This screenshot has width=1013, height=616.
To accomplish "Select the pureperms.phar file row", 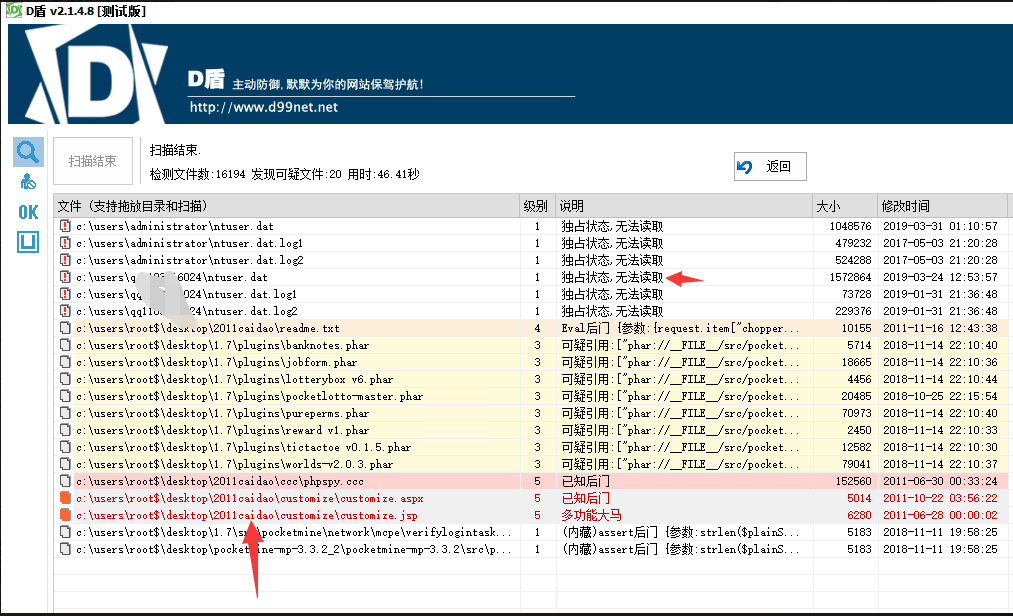I will (300, 413).
